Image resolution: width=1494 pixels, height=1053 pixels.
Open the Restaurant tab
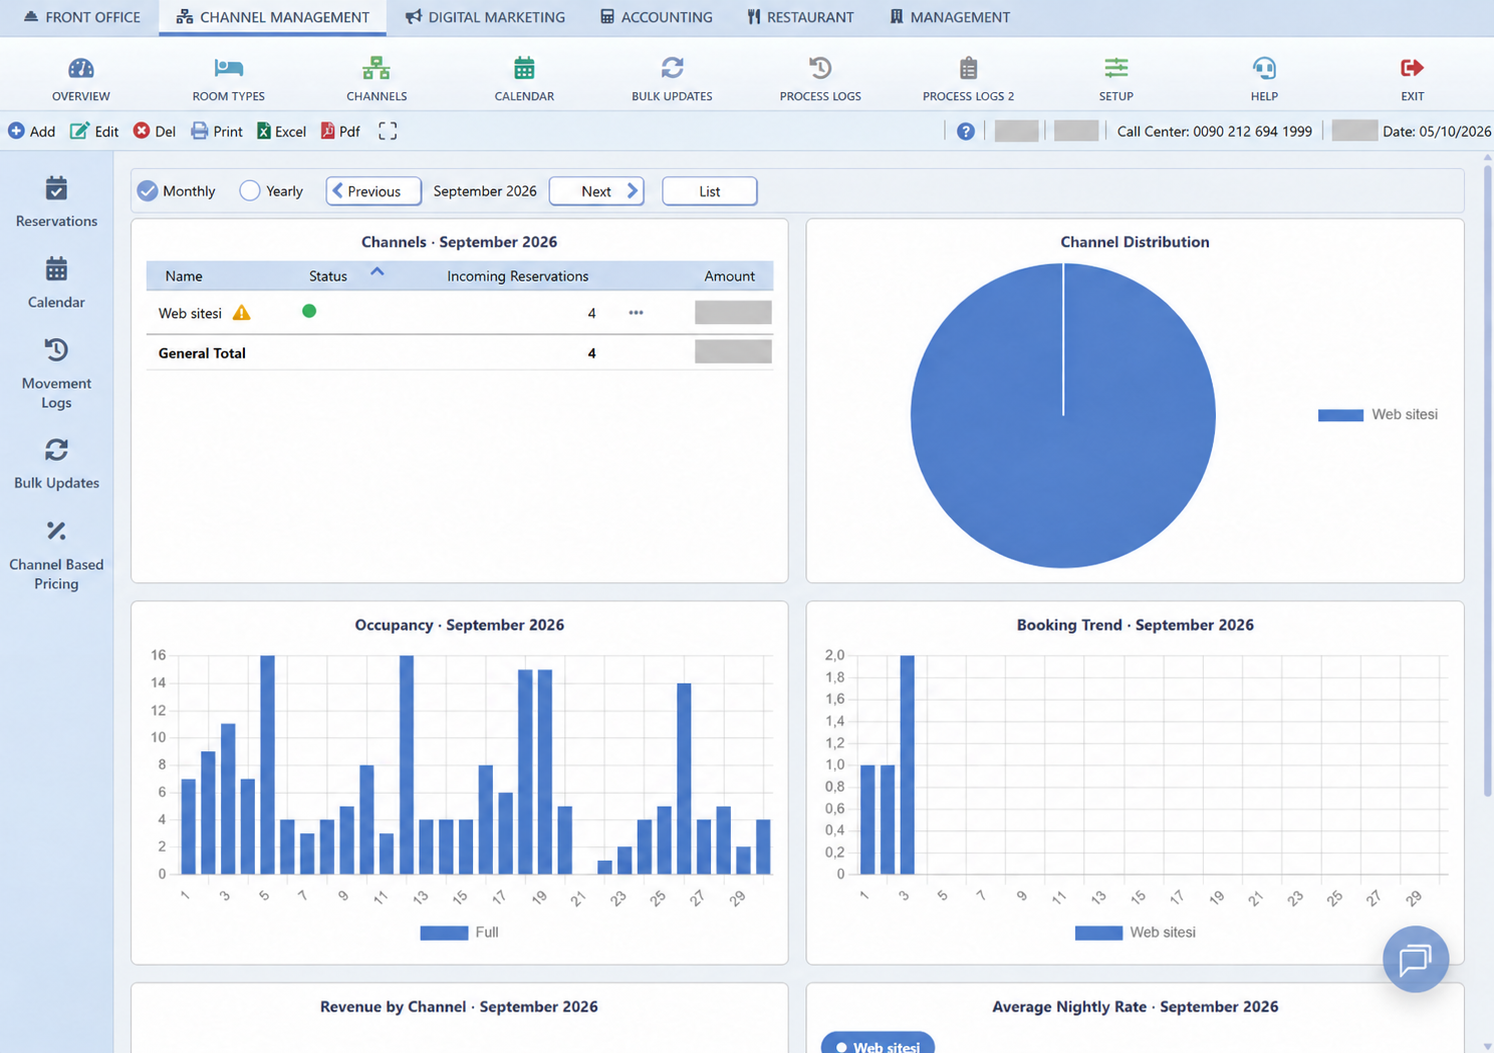(x=800, y=17)
